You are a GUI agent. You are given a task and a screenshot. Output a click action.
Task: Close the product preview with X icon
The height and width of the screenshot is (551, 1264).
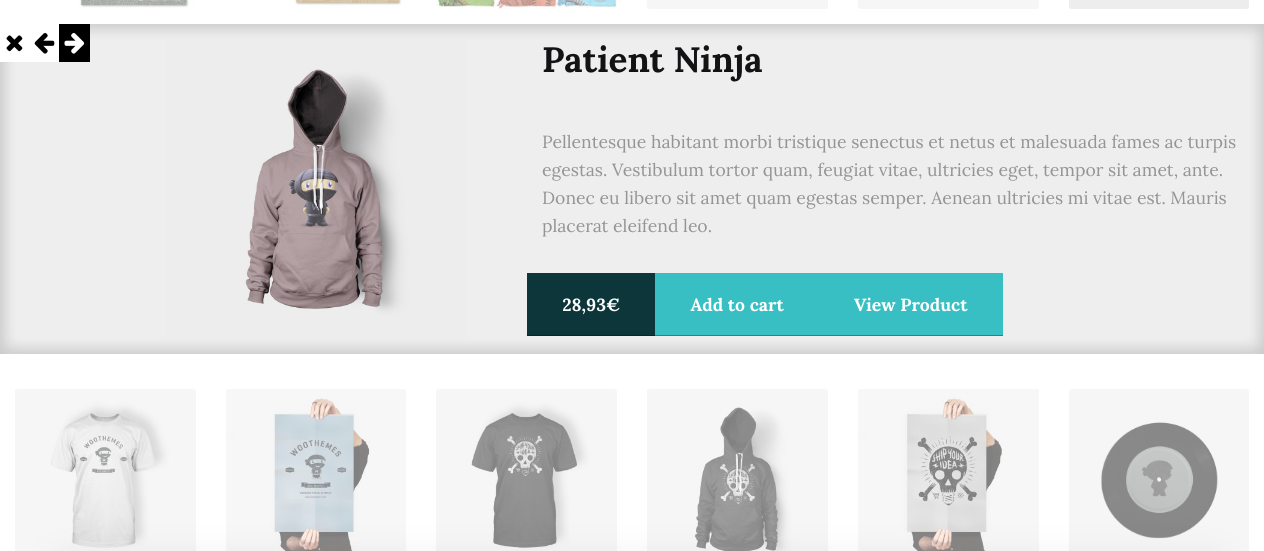(x=14, y=43)
